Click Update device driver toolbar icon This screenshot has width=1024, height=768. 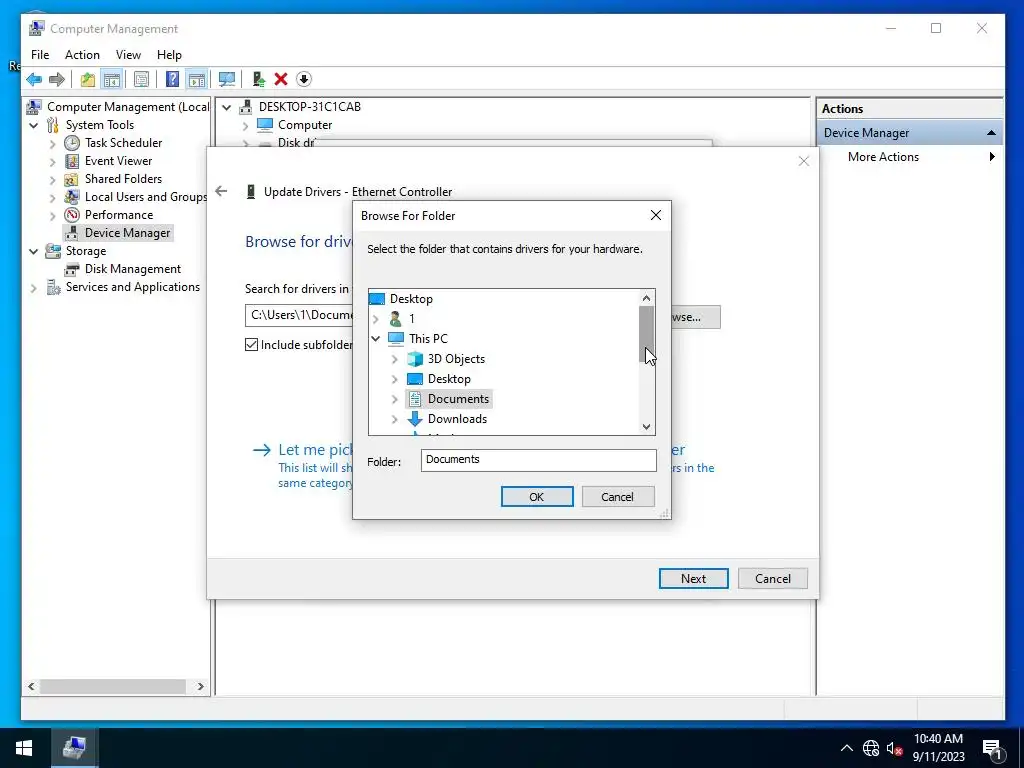pos(259,80)
